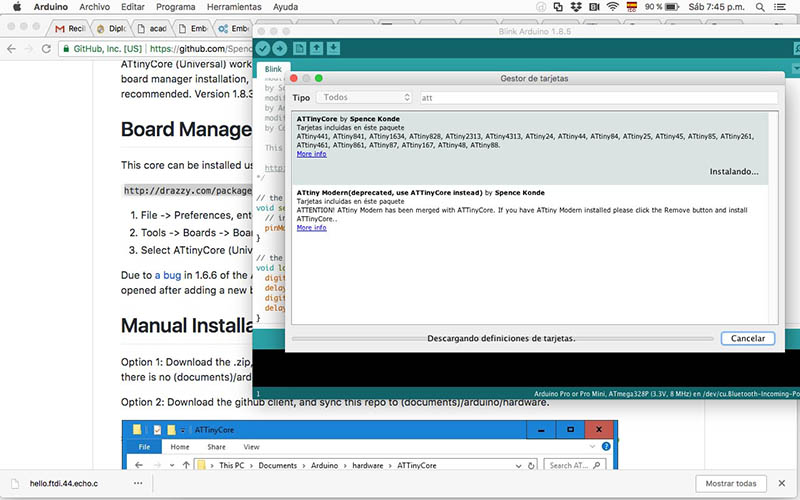Select the ATtiny Modern deprecated package entry

pos(530,212)
